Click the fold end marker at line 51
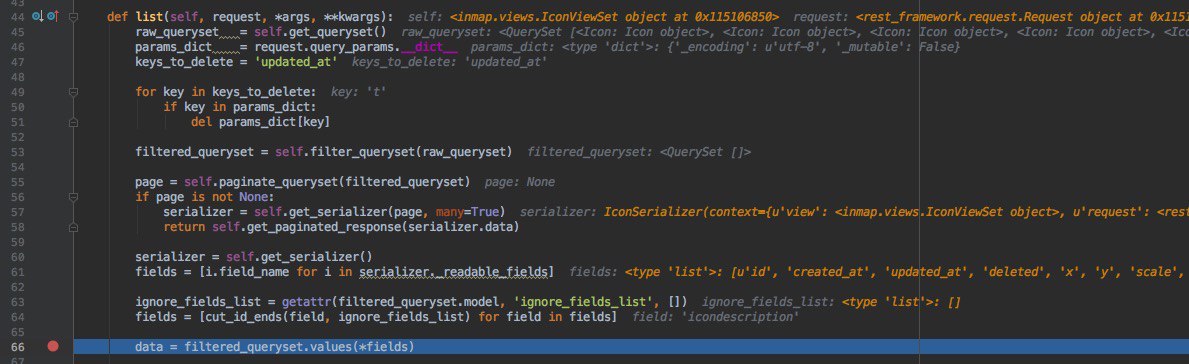The image size is (1189, 364). (74, 121)
